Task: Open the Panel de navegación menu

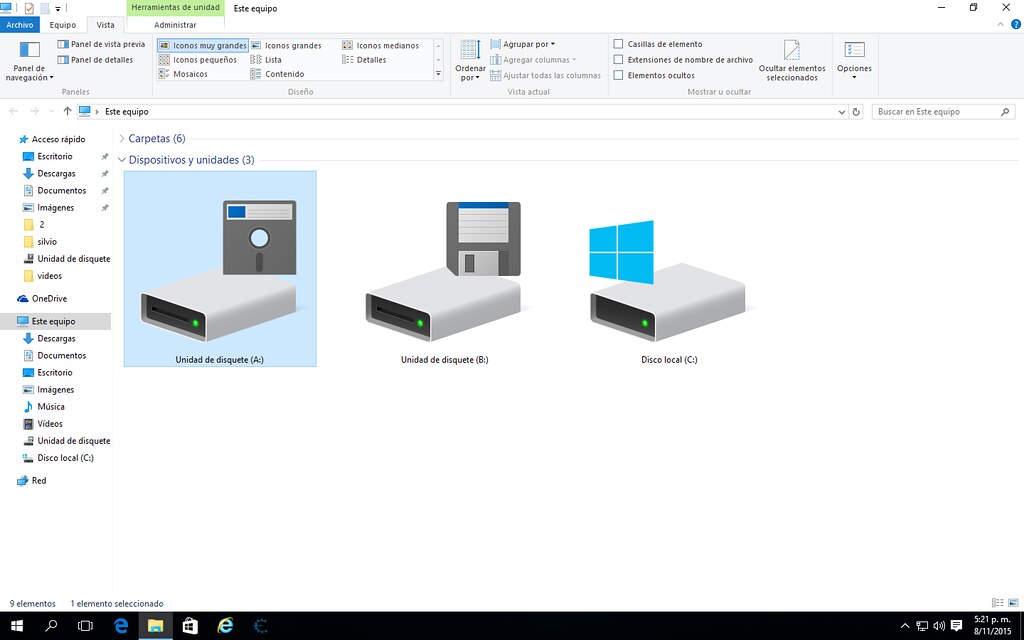Action: click(29, 61)
